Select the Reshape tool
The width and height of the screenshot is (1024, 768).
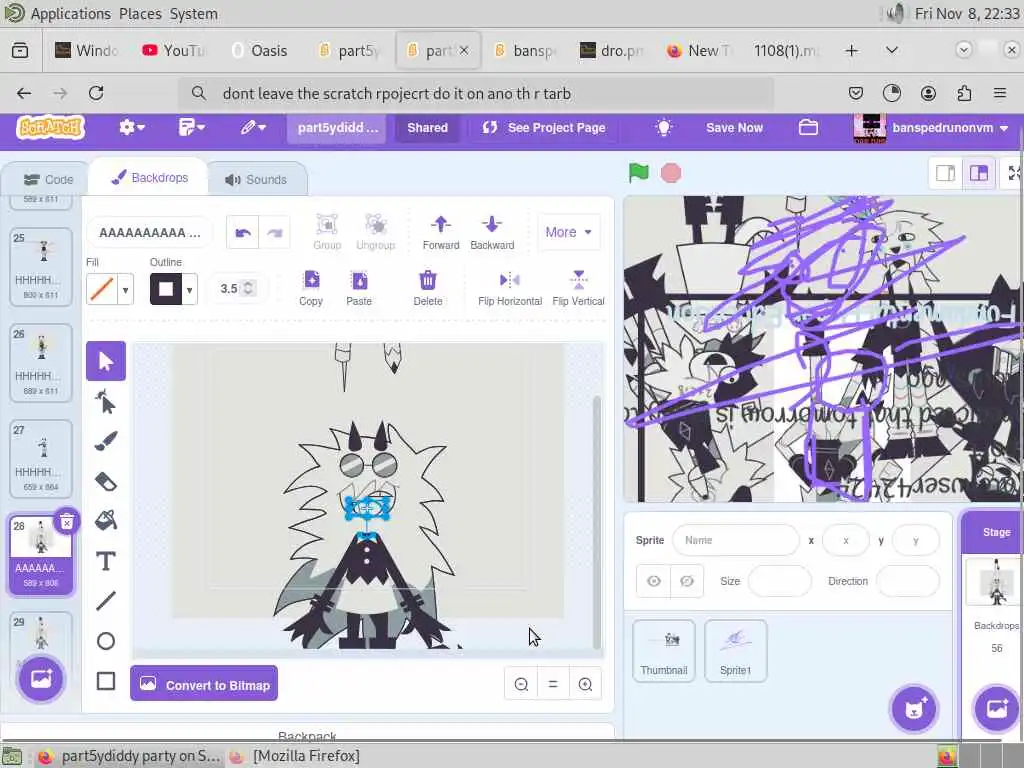106,402
